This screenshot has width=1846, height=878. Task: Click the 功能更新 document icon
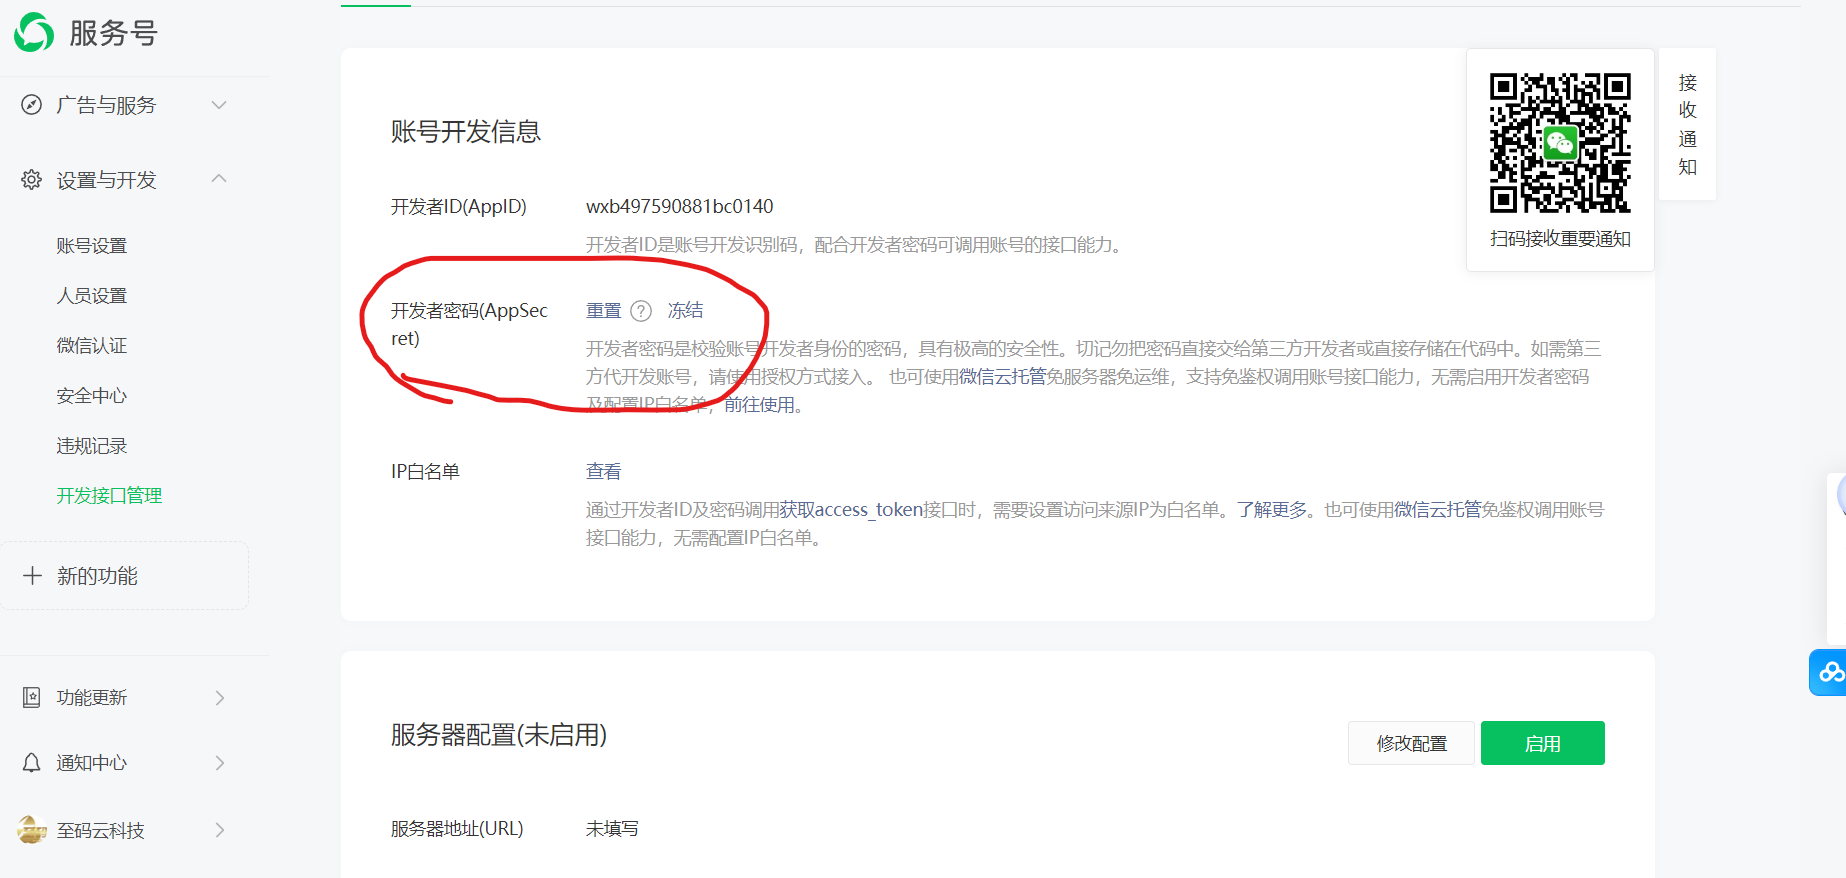32,698
